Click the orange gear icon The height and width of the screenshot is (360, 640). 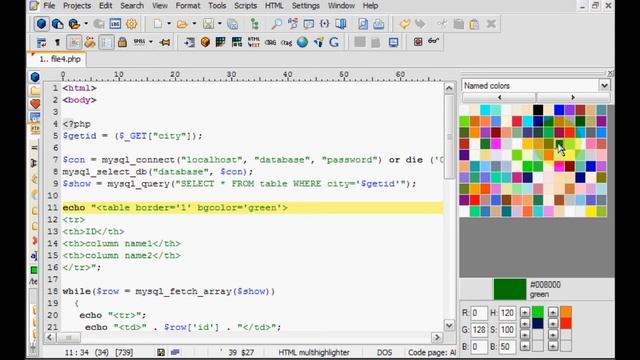(x=131, y=24)
